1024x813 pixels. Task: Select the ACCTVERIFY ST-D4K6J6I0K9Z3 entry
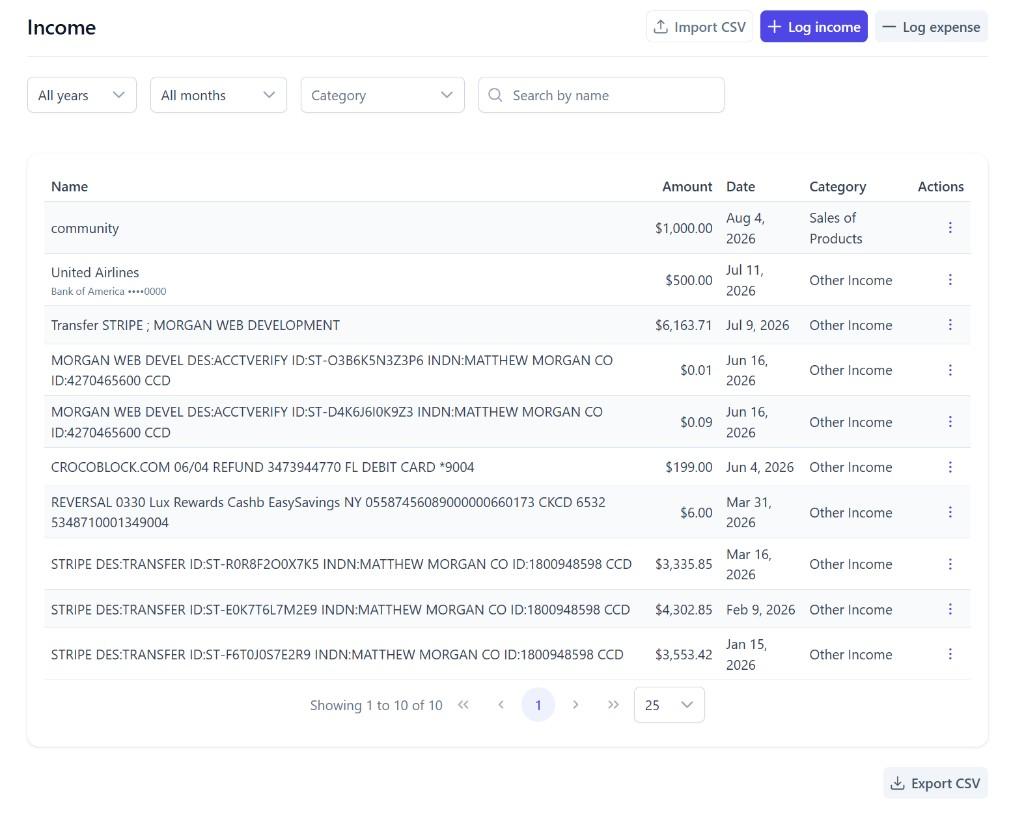(327, 422)
